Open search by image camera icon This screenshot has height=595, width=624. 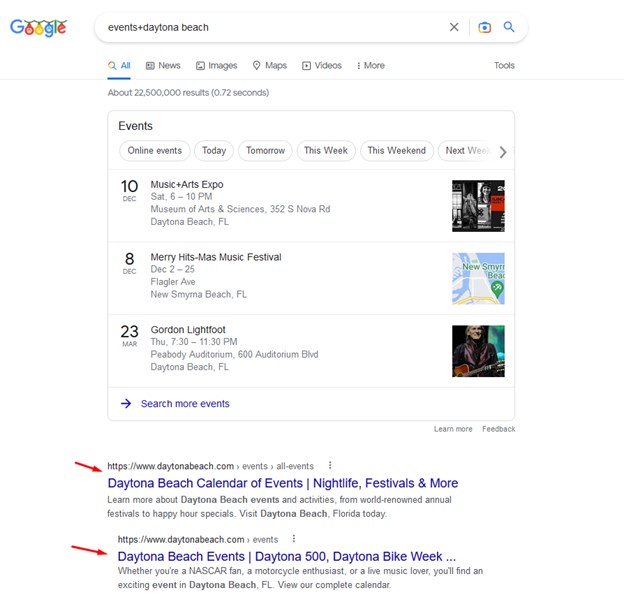click(x=484, y=27)
